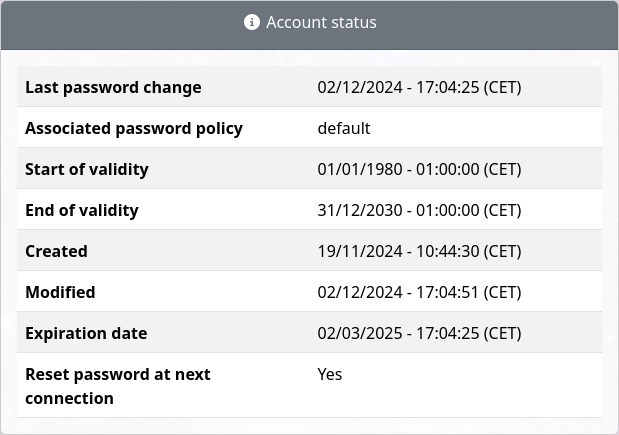Image resolution: width=619 pixels, height=435 pixels.
Task: Click the 31/12/2030 end of validity value
Action: point(419,210)
